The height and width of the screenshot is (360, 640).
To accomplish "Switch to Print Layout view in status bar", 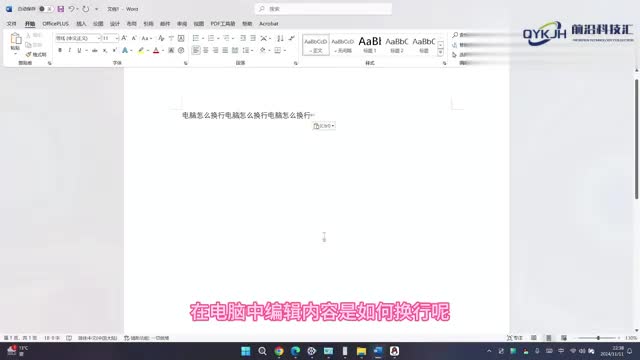I will click(549, 338).
